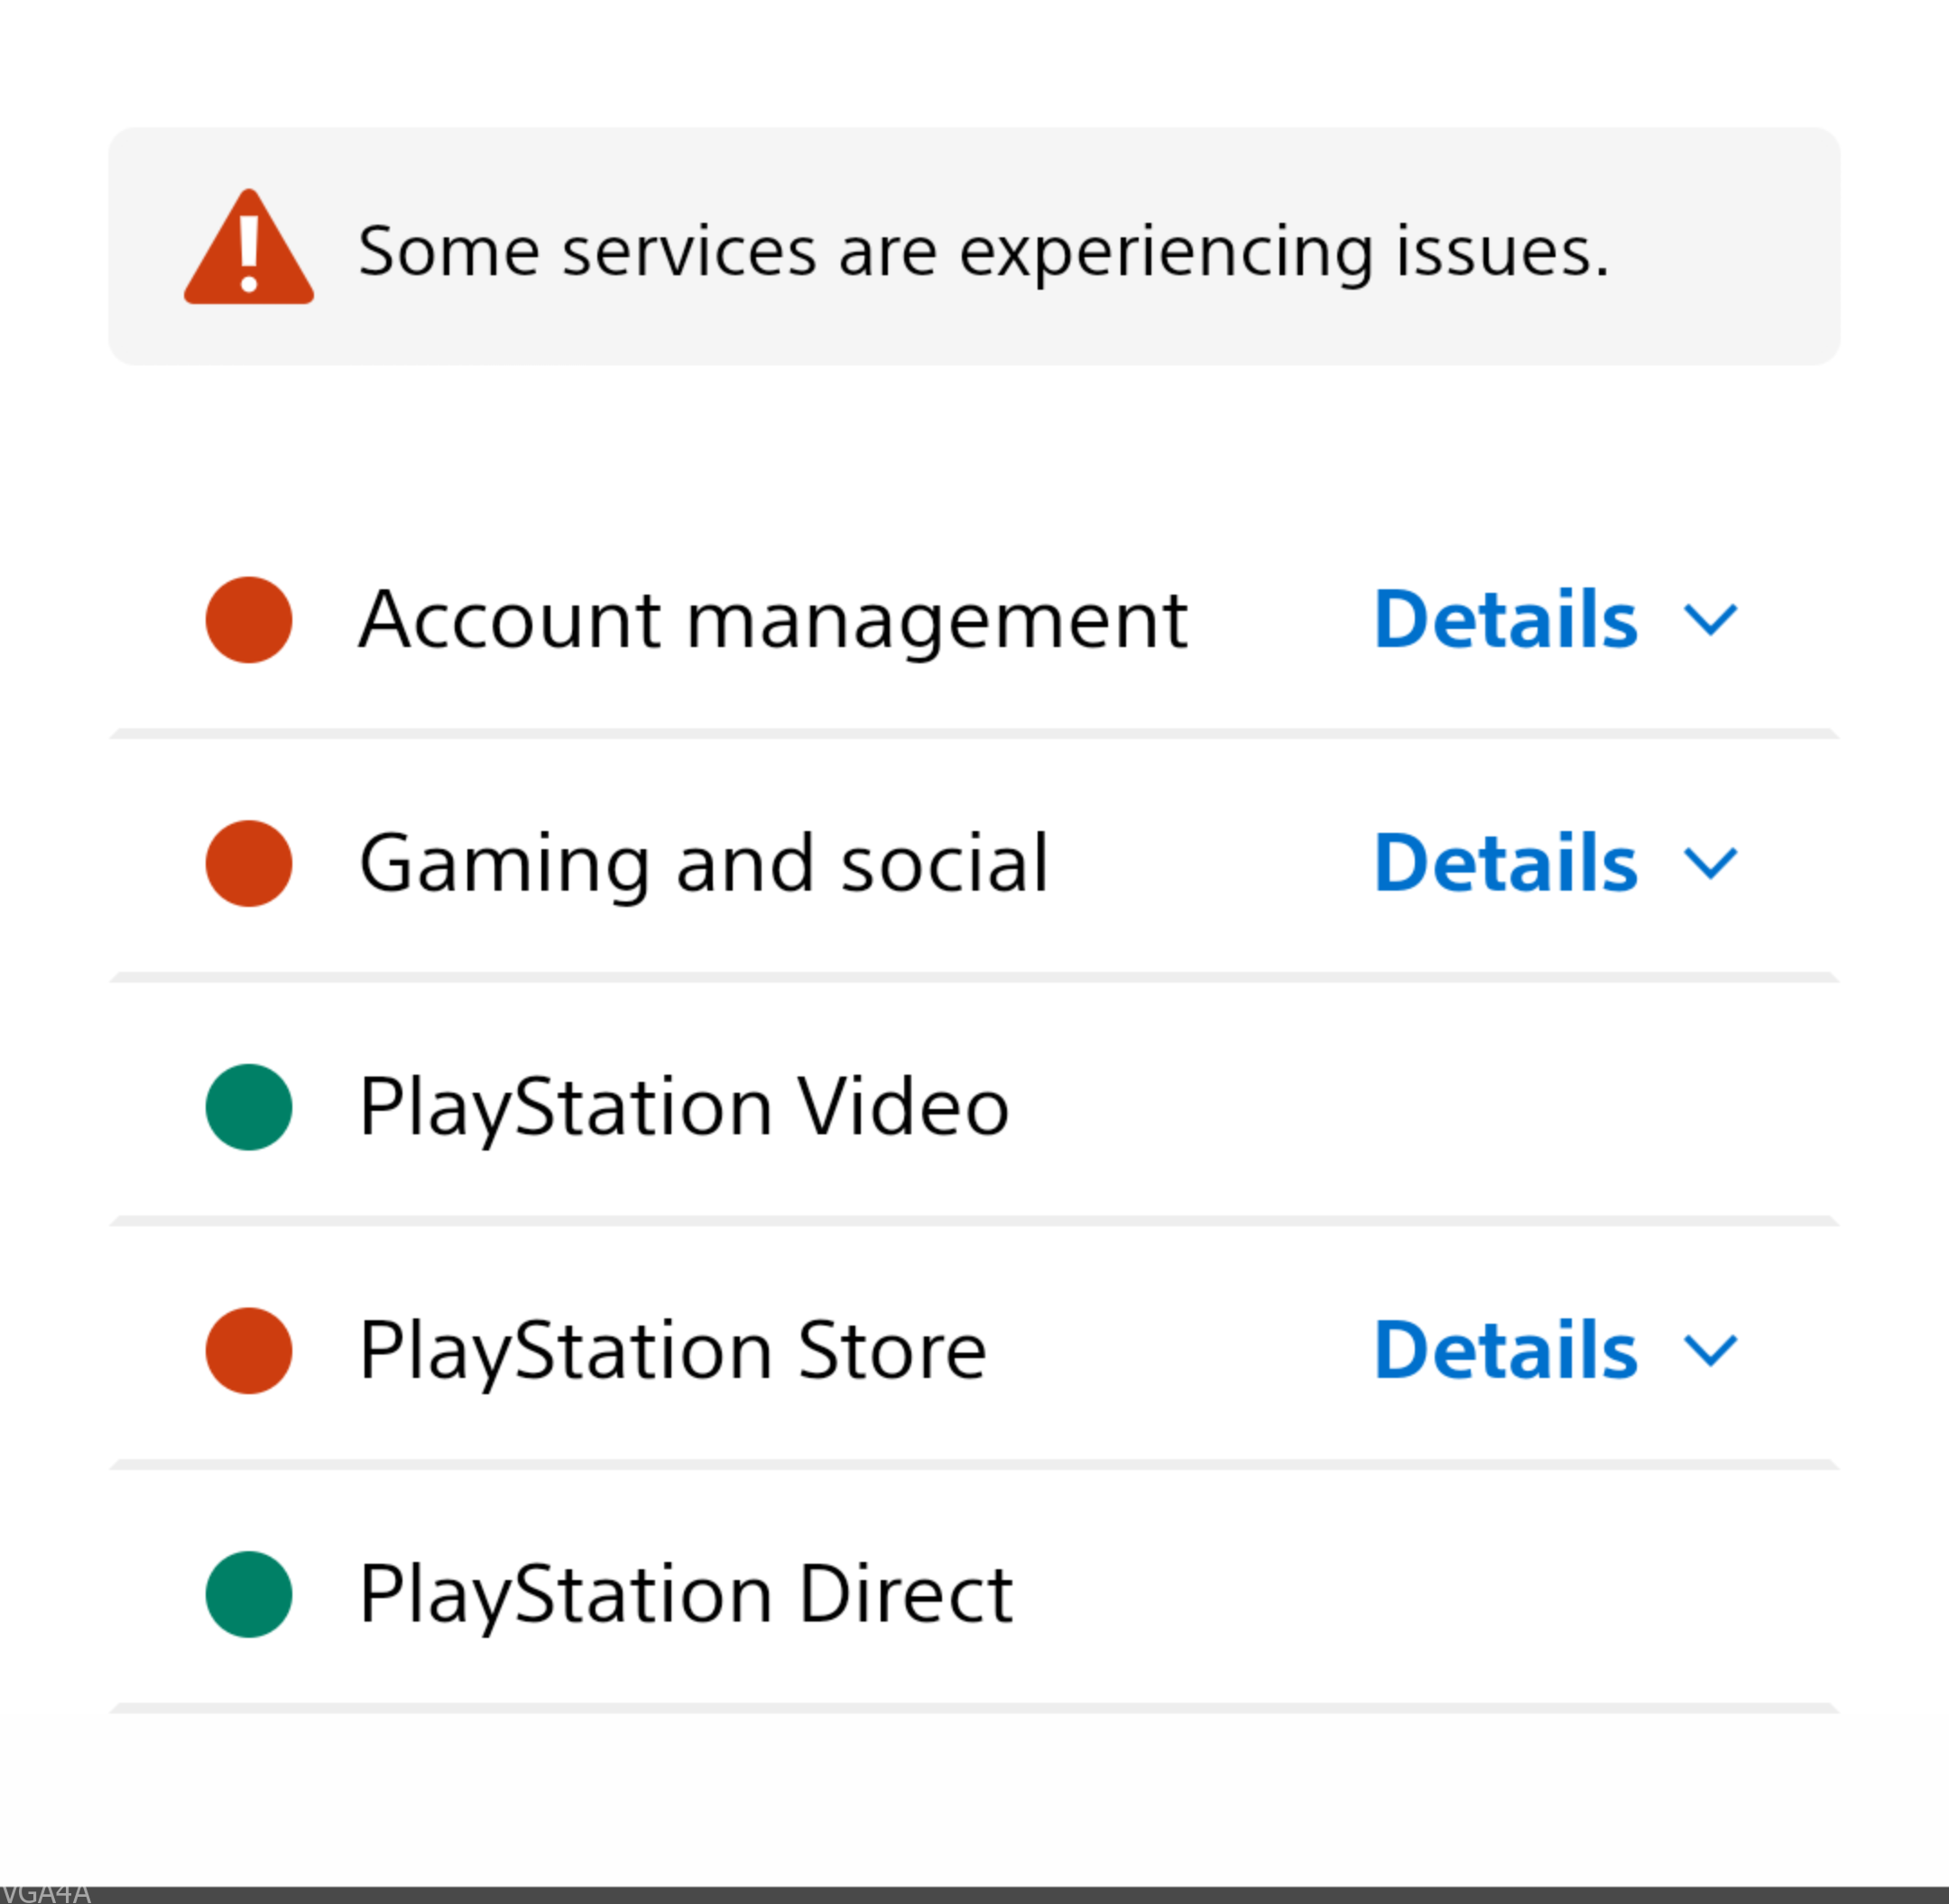The width and height of the screenshot is (1949, 1904).
Task: Click Account management red status dot
Action: point(249,620)
